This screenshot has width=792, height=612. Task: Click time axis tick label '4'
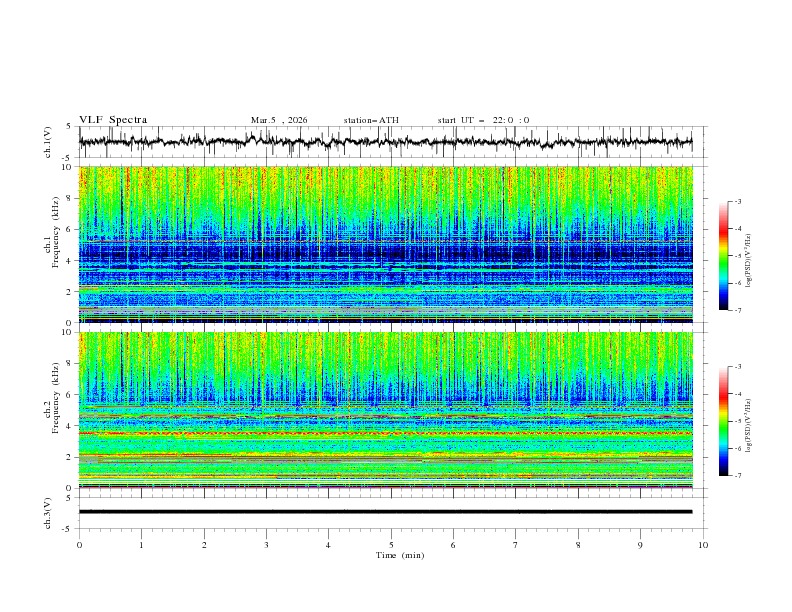[x=328, y=545]
